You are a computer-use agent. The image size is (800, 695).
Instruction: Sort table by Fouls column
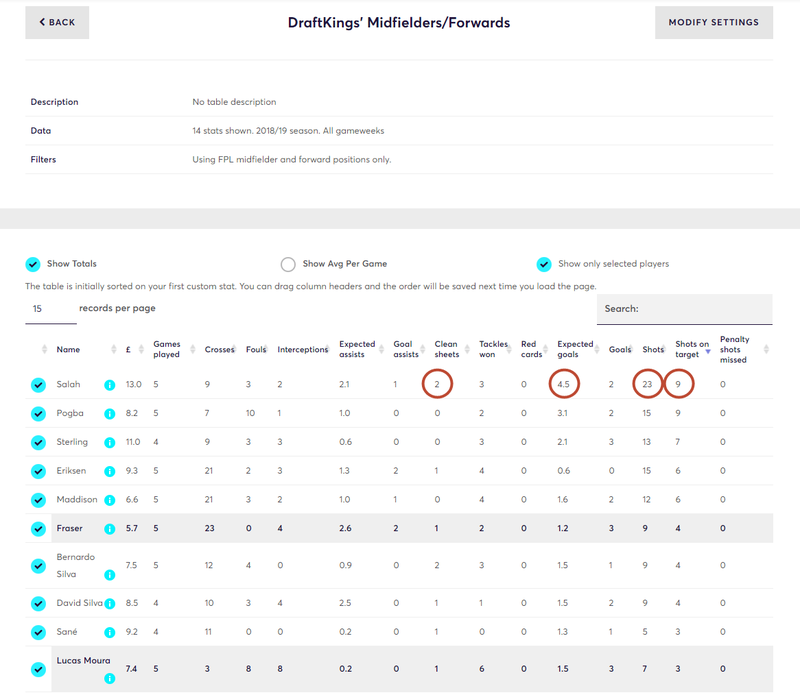pyautogui.click(x=256, y=350)
